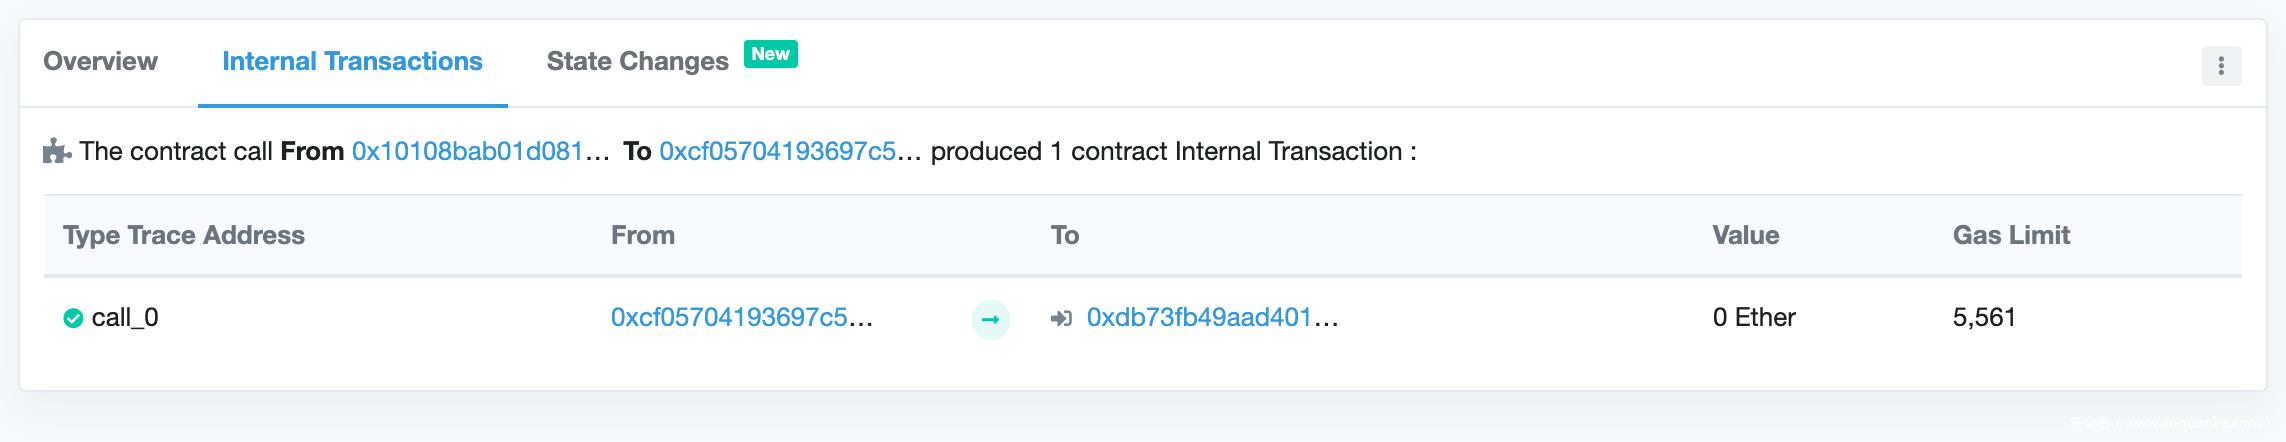Select the call_0 trace address entry

point(125,318)
